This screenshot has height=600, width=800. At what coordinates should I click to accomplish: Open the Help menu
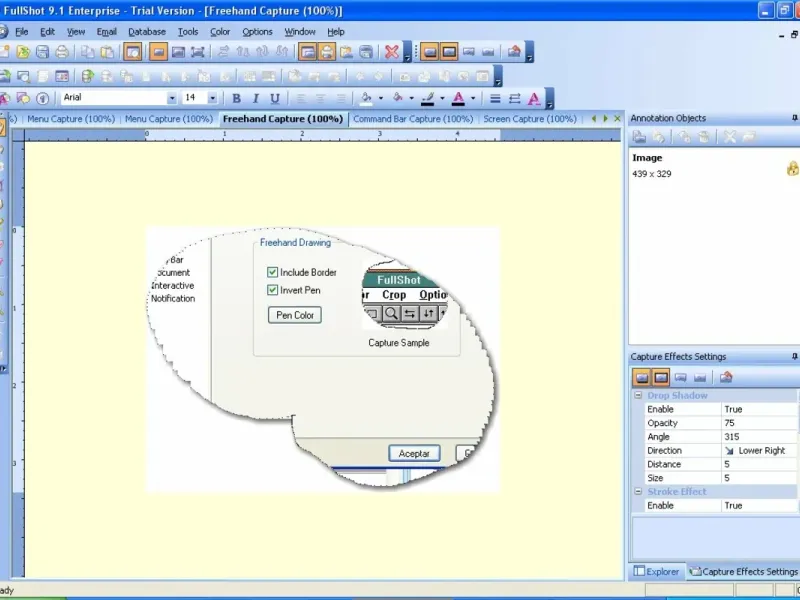coord(336,32)
